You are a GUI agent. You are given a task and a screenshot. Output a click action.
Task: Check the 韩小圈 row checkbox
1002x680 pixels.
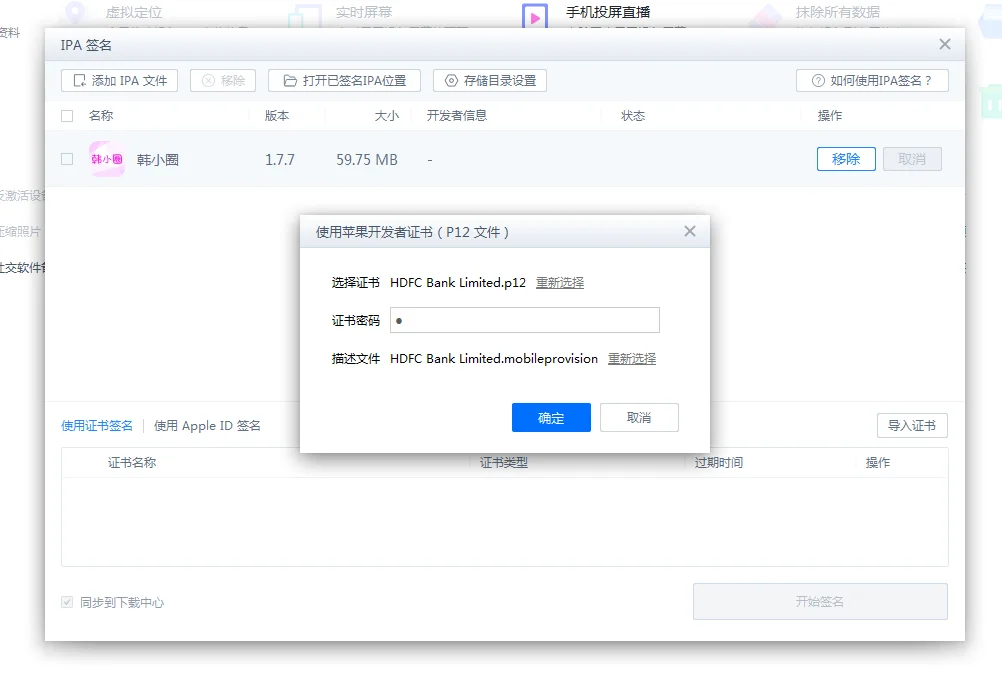tap(67, 158)
